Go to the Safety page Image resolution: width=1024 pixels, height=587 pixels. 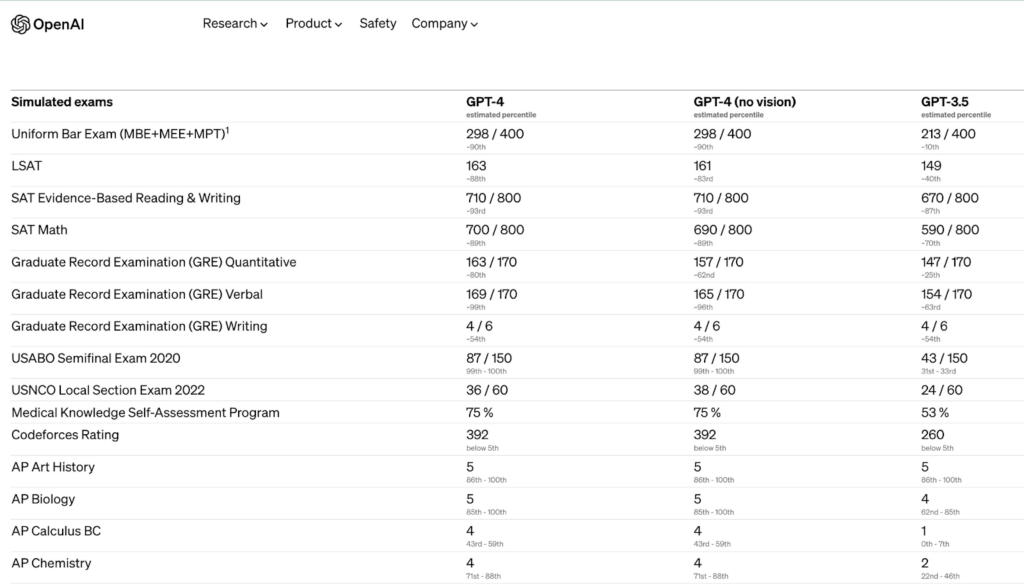pos(378,23)
